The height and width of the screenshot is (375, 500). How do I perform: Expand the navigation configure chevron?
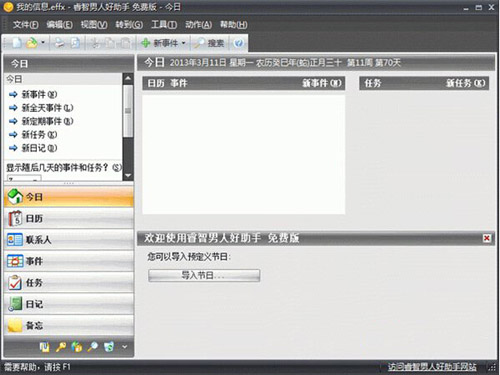(125, 347)
